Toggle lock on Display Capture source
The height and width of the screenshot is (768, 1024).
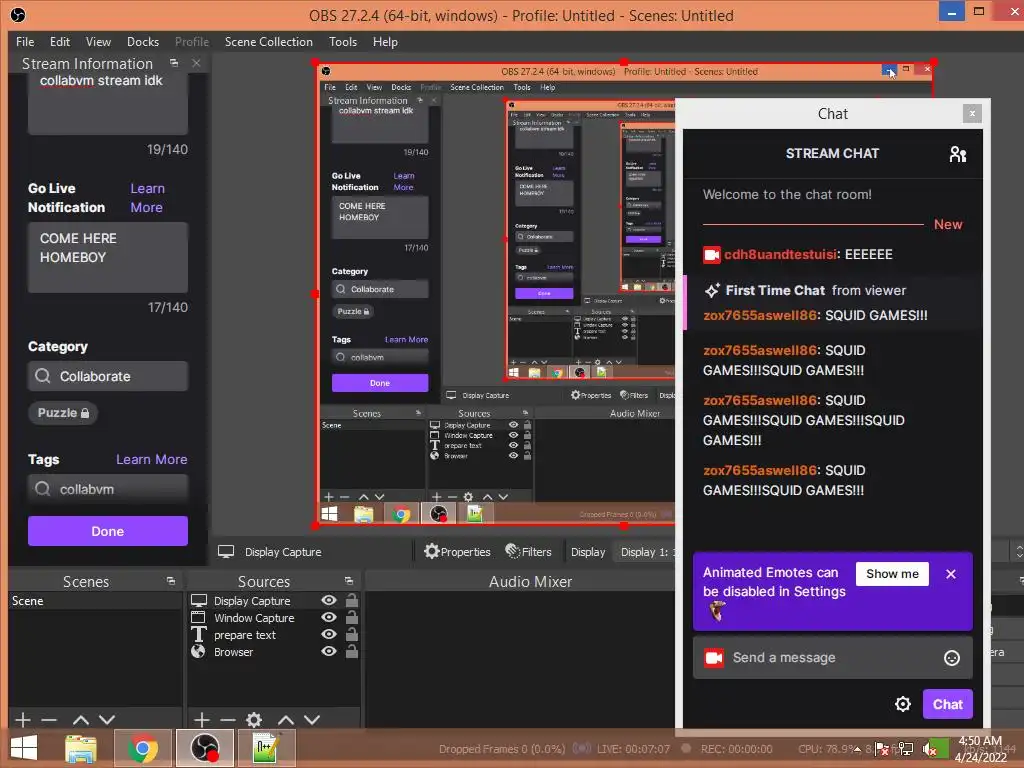[x=351, y=600]
